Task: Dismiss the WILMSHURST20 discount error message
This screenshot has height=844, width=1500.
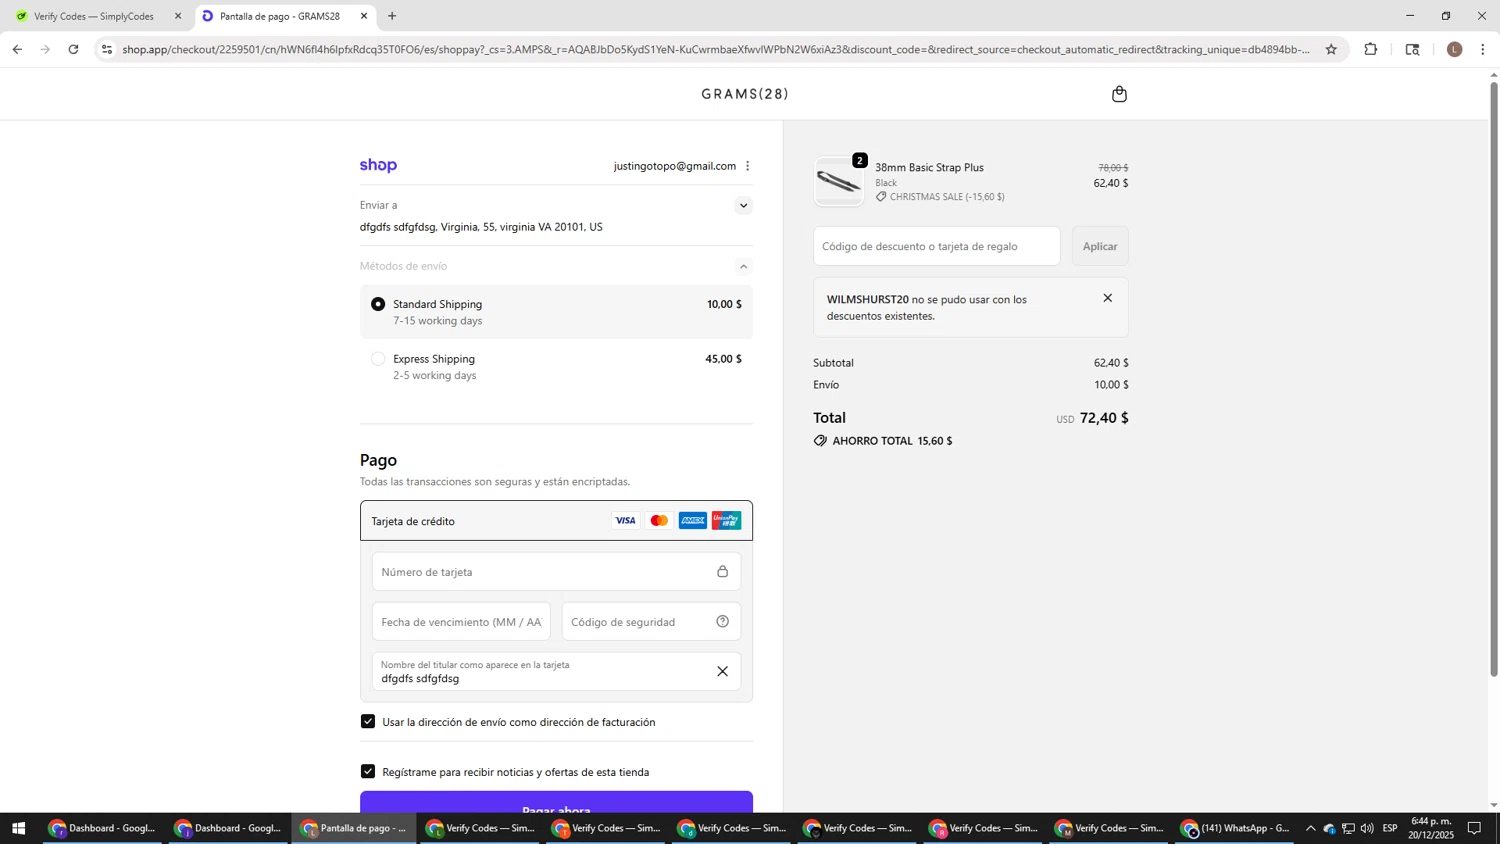Action: (x=1107, y=298)
